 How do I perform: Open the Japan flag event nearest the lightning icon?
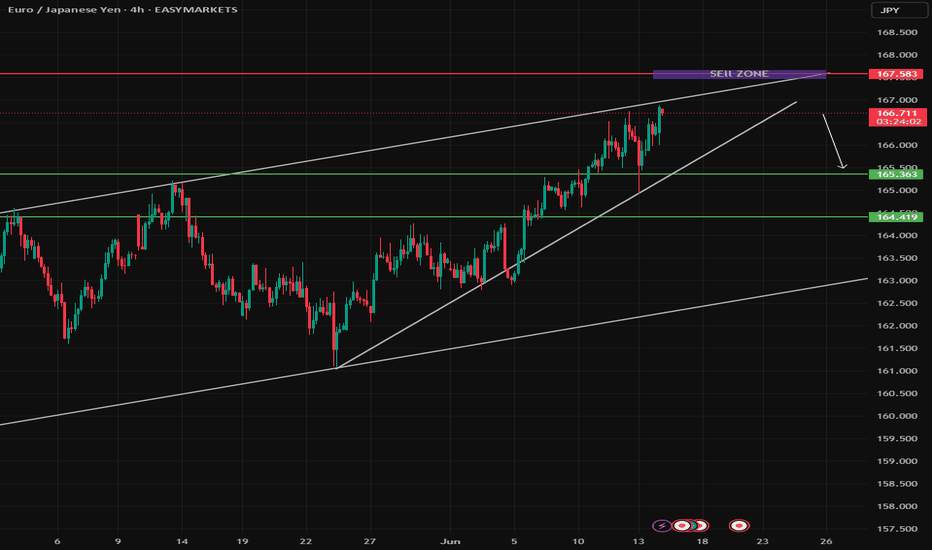coord(682,526)
